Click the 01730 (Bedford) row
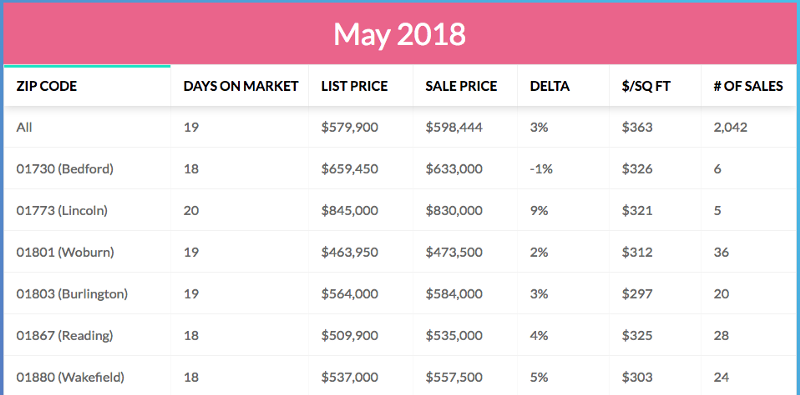Image resolution: width=800 pixels, height=395 pixels. [399, 168]
